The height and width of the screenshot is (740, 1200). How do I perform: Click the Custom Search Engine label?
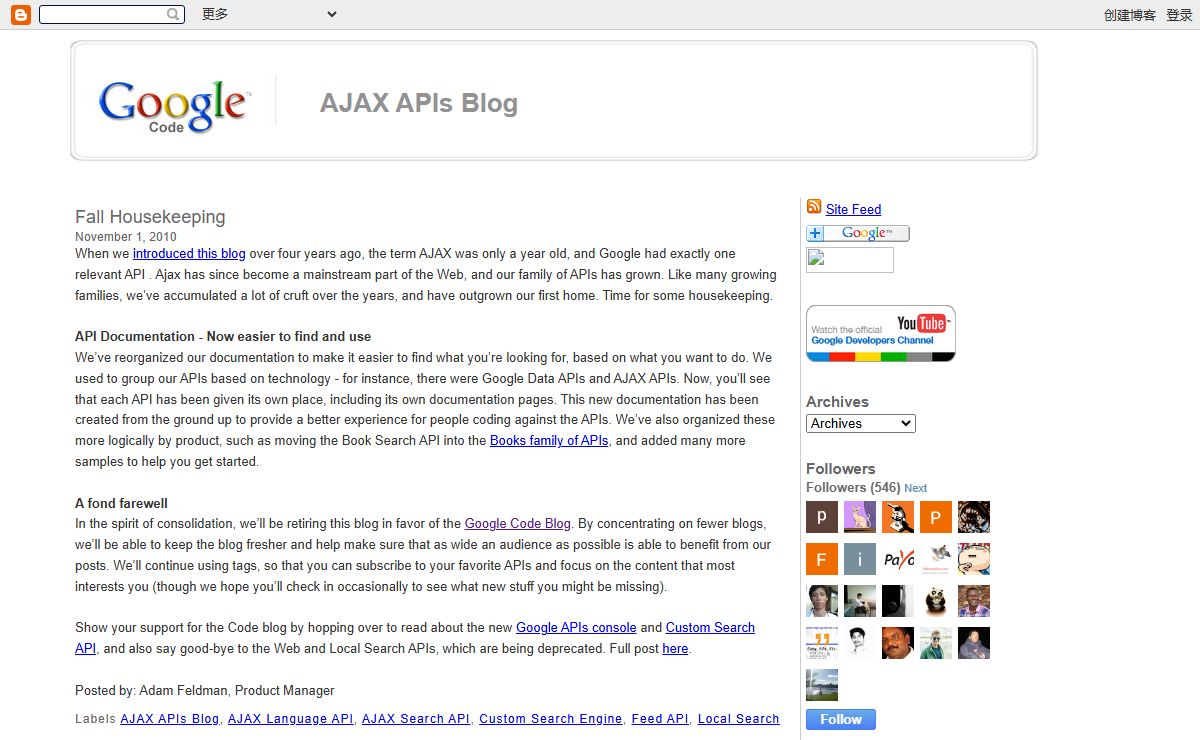point(551,718)
